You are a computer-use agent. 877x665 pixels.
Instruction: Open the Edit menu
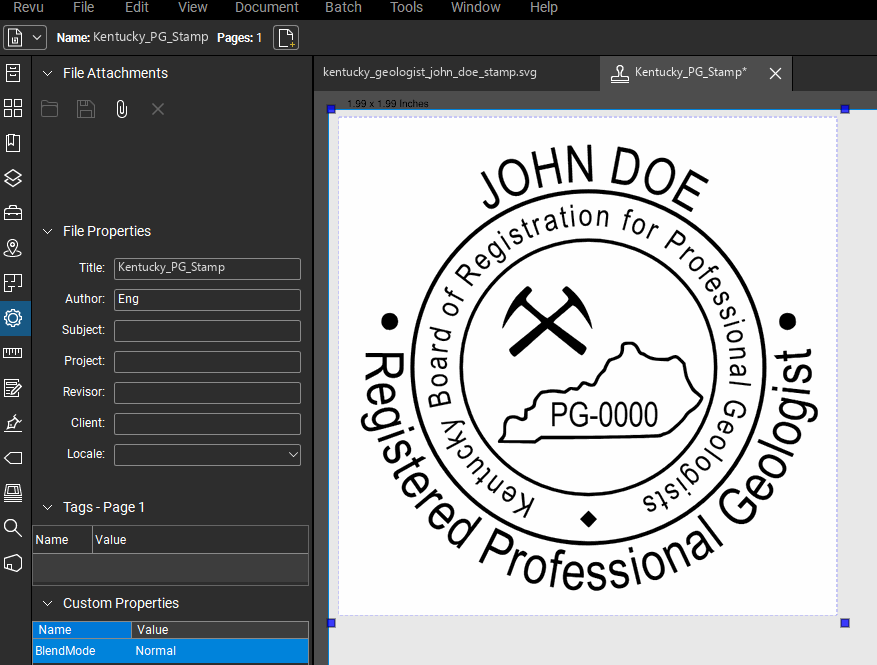(x=136, y=7)
